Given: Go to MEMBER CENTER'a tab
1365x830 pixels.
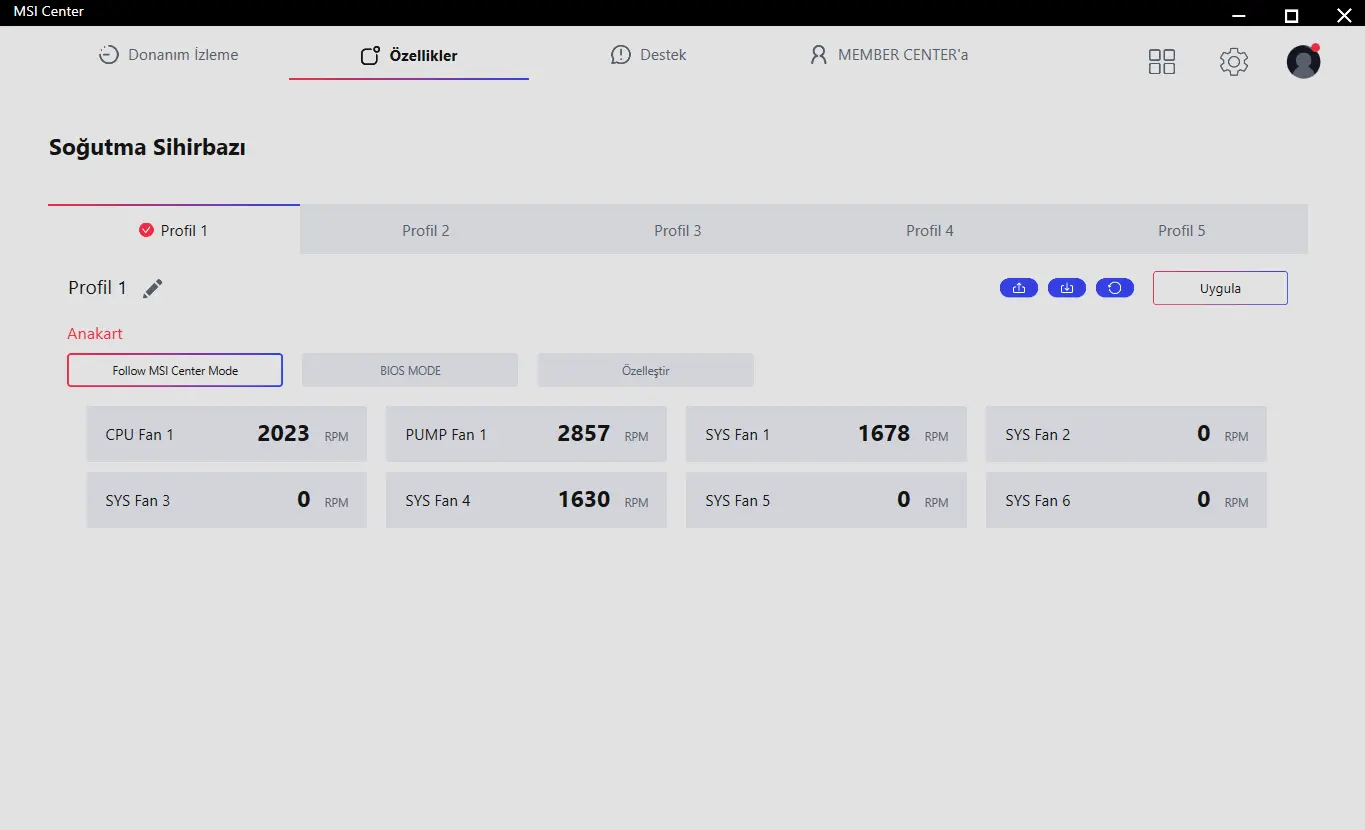Looking at the screenshot, I should point(888,55).
